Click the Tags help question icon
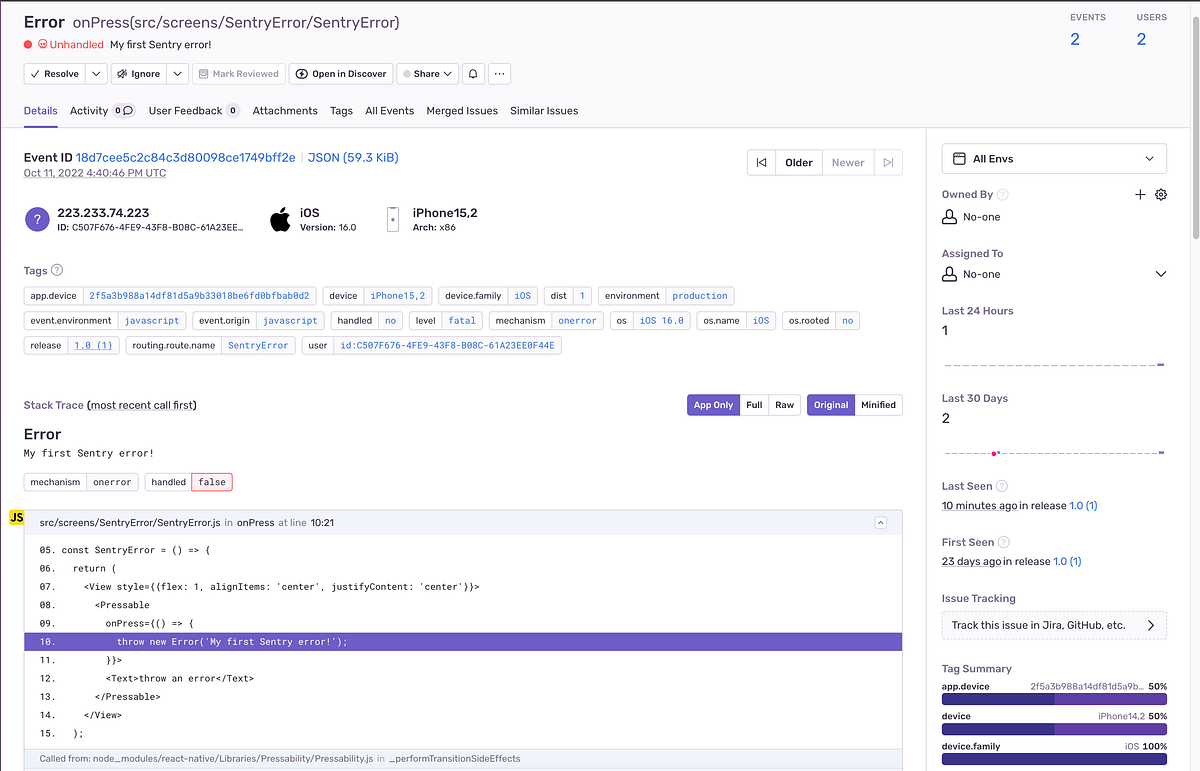Viewport: 1200px width, 771px height. pos(57,270)
